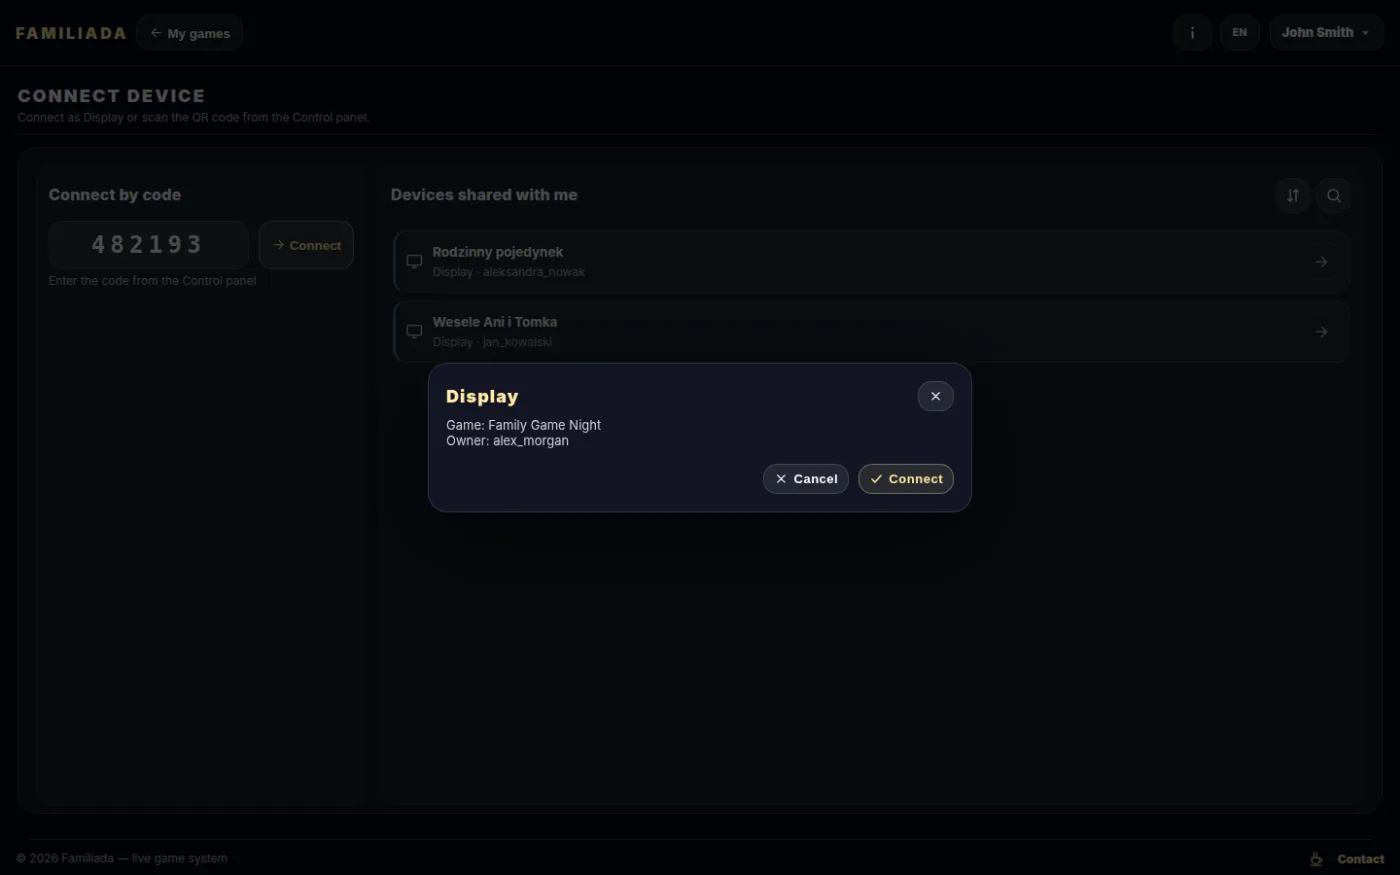The height and width of the screenshot is (875, 1400).
Task: Open the info icon in the header
Action: (1192, 33)
